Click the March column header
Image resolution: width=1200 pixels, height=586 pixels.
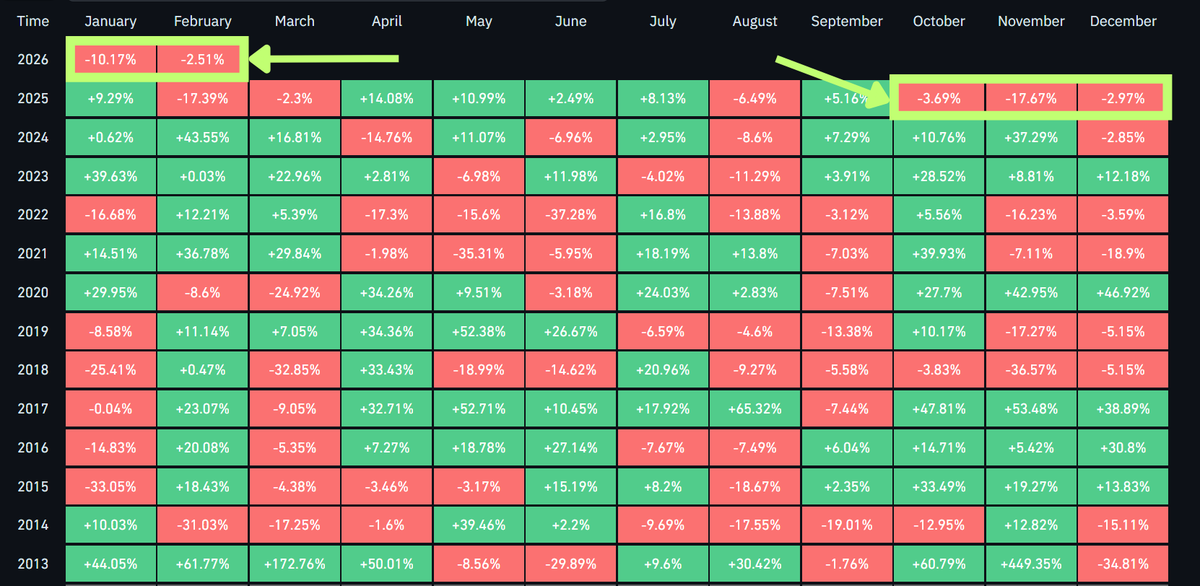pyautogui.click(x=294, y=21)
